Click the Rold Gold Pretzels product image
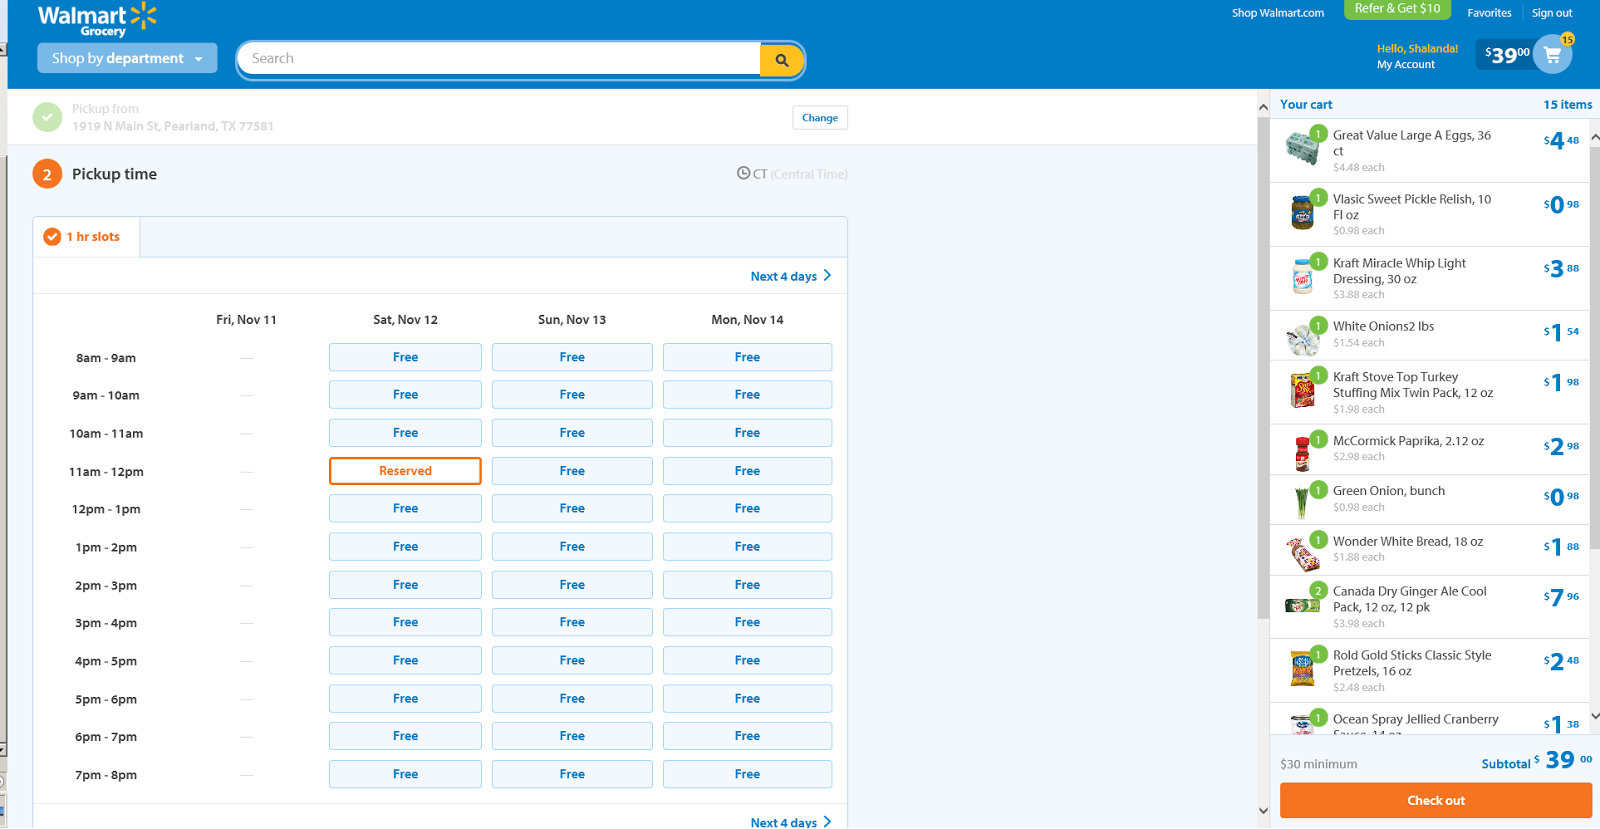This screenshot has height=829, width=1600. coord(1302,668)
